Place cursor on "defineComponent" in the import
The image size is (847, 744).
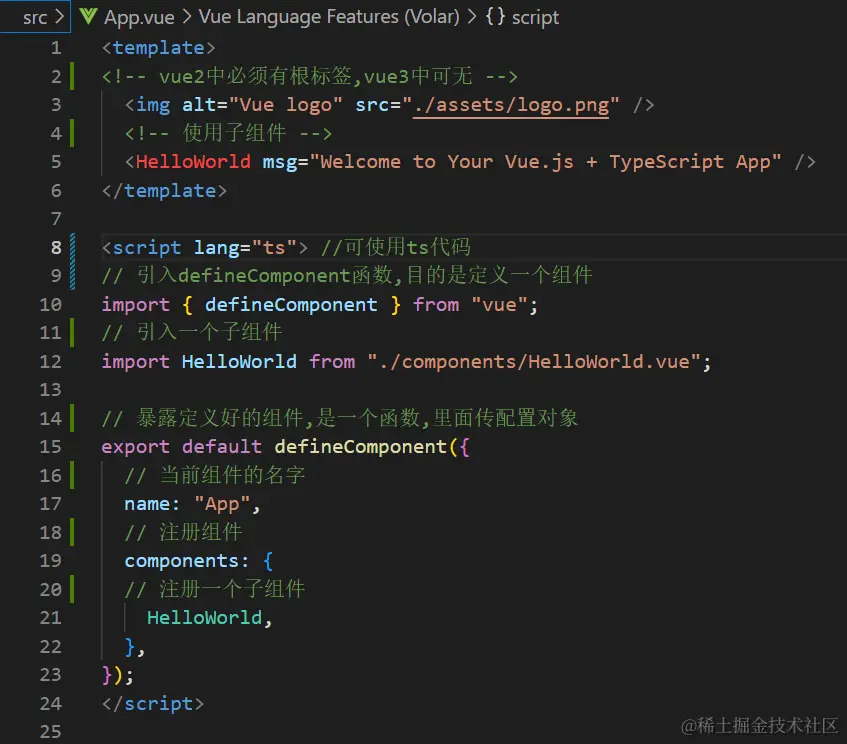[290, 304]
